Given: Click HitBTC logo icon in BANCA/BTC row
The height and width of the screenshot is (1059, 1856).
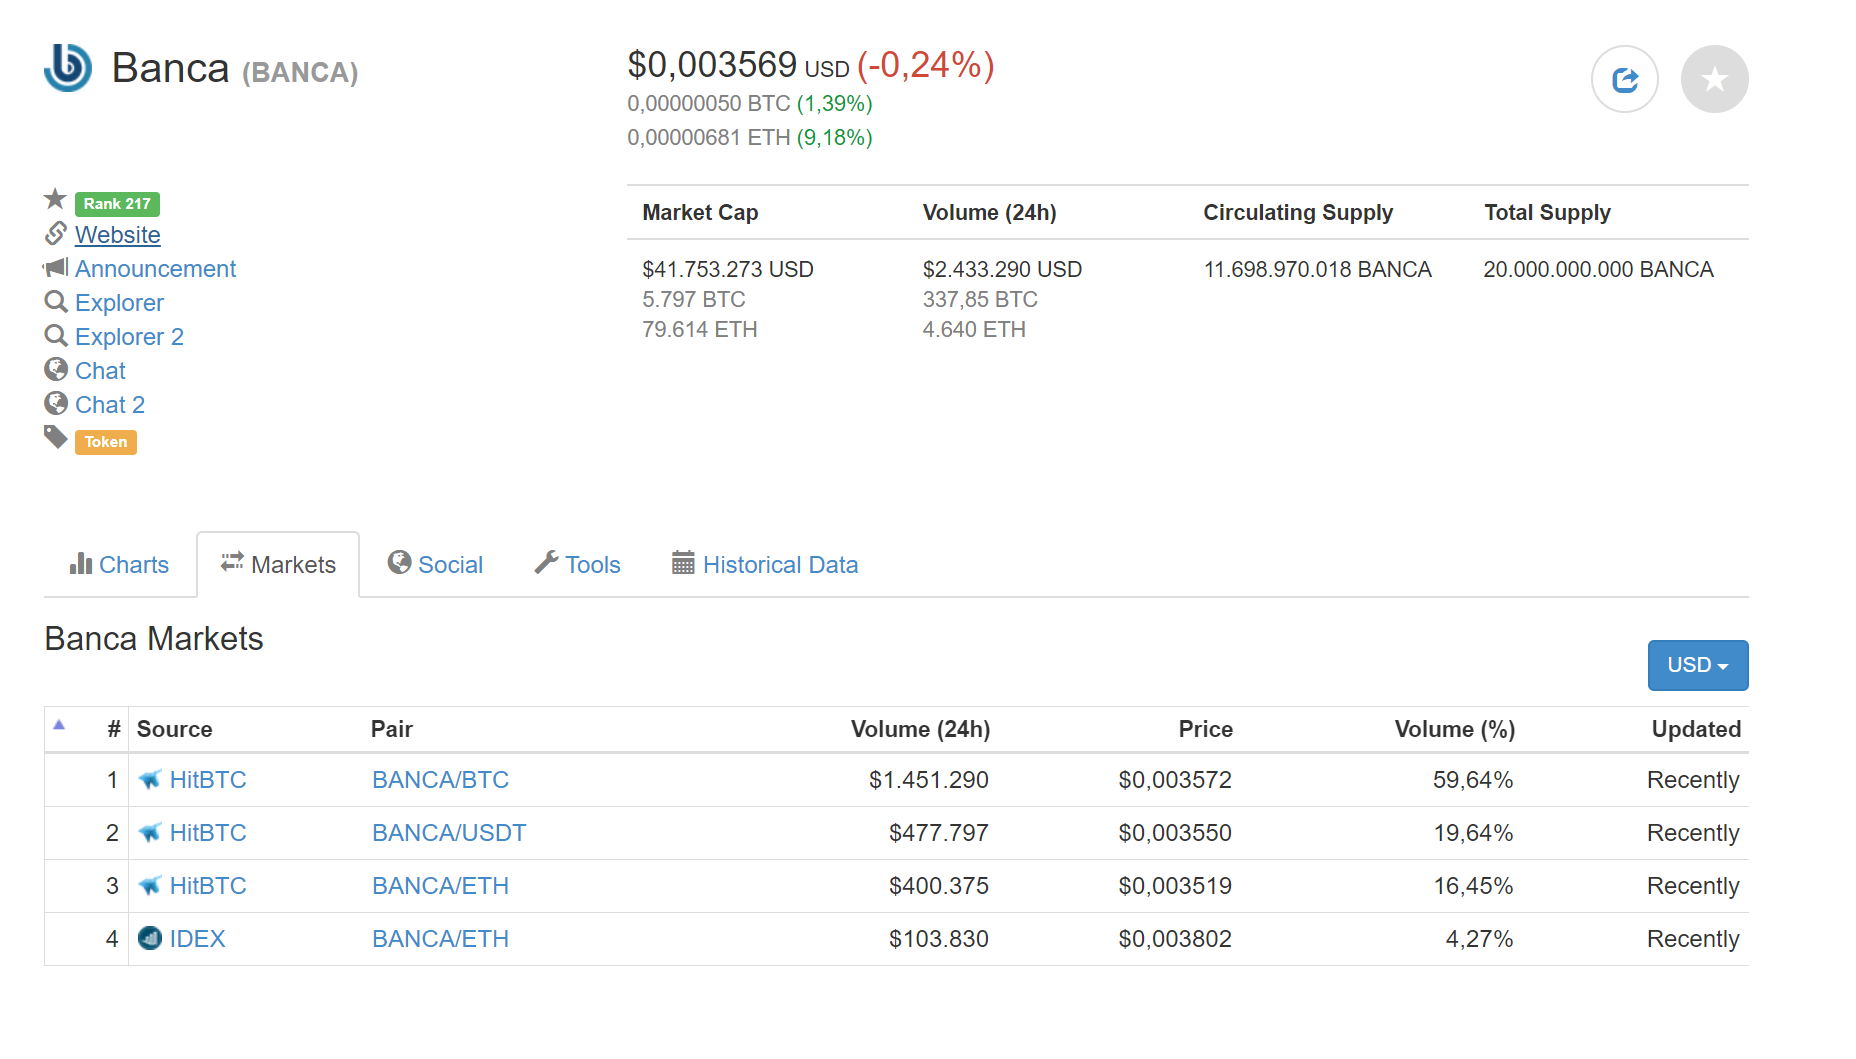Looking at the screenshot, I should [150, 779].
